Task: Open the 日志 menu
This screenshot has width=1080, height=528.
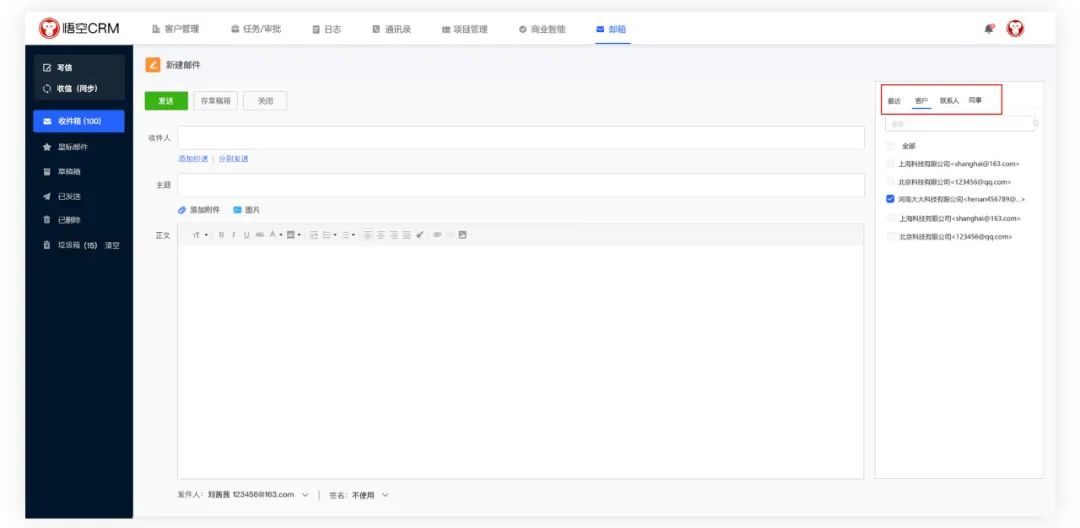Action: coord(326,29)
